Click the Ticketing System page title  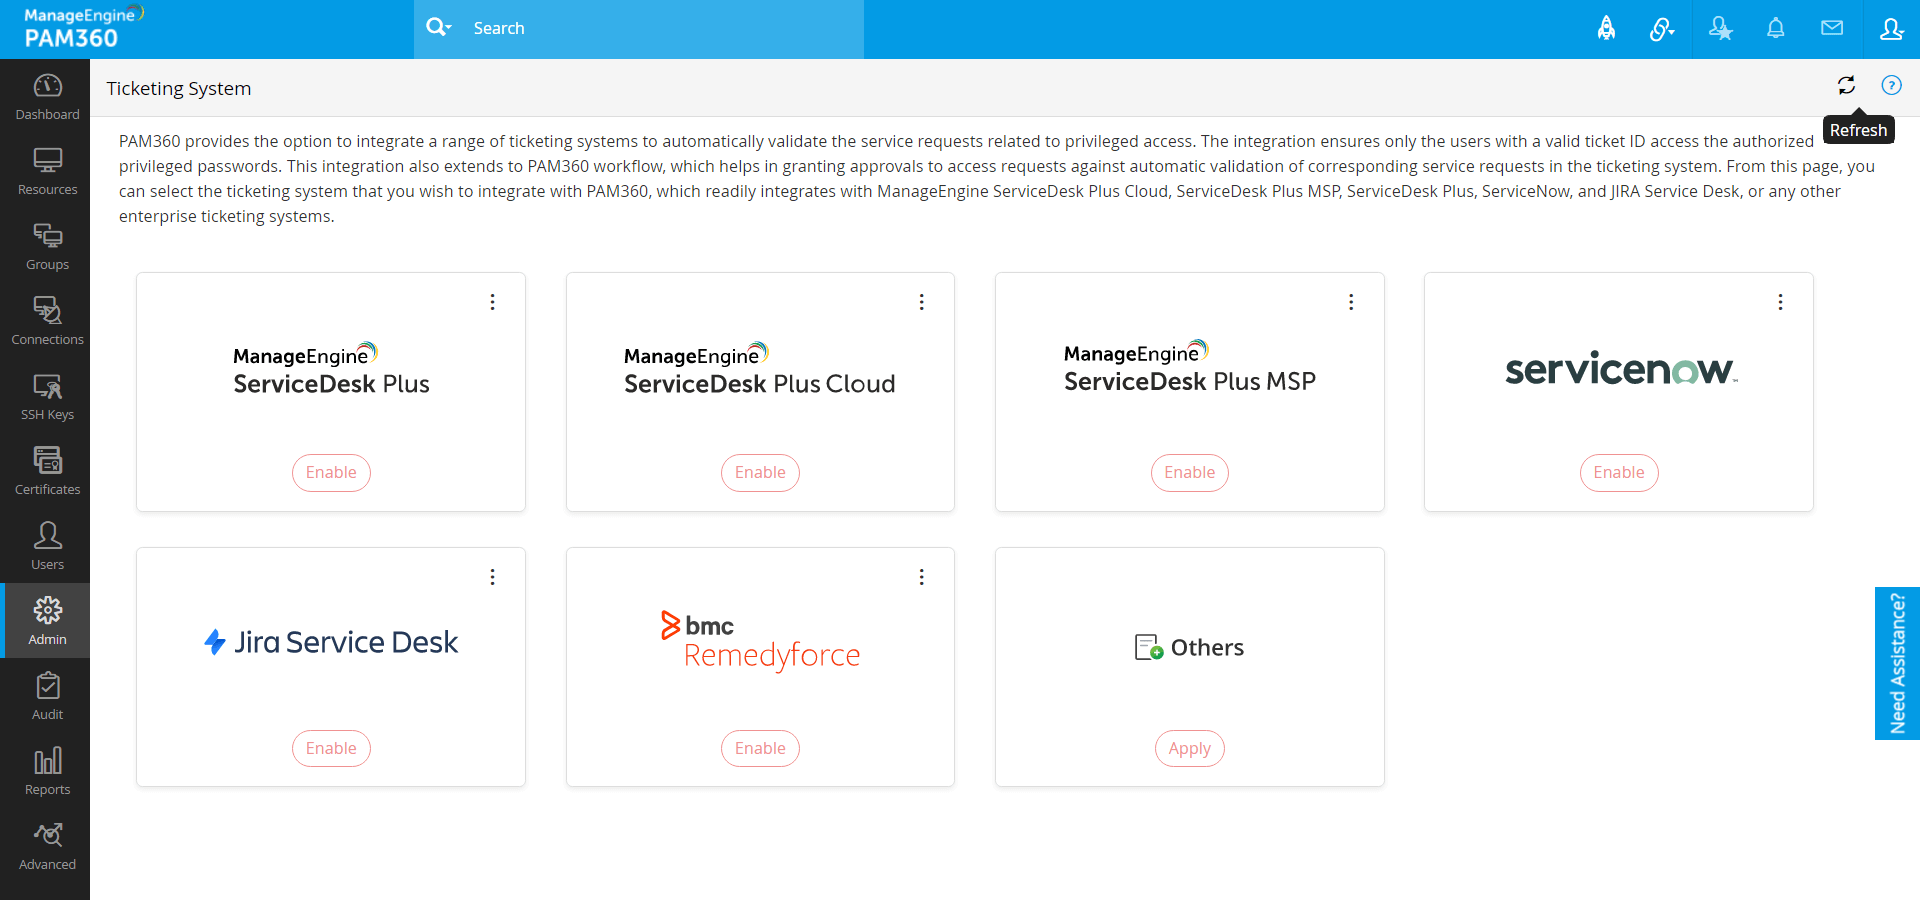pos(179,88)
